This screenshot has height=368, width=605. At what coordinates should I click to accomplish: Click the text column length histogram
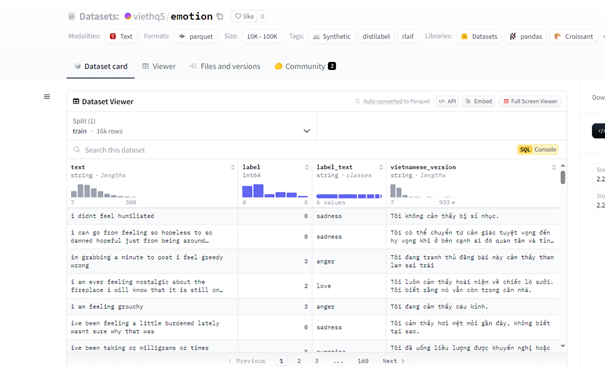pyautogui.click(x=103, y=191)
